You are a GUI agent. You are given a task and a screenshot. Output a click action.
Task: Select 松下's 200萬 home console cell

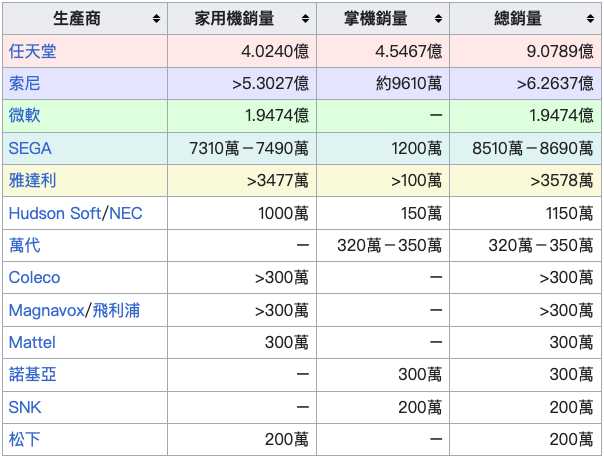click(x=242, y=440)
